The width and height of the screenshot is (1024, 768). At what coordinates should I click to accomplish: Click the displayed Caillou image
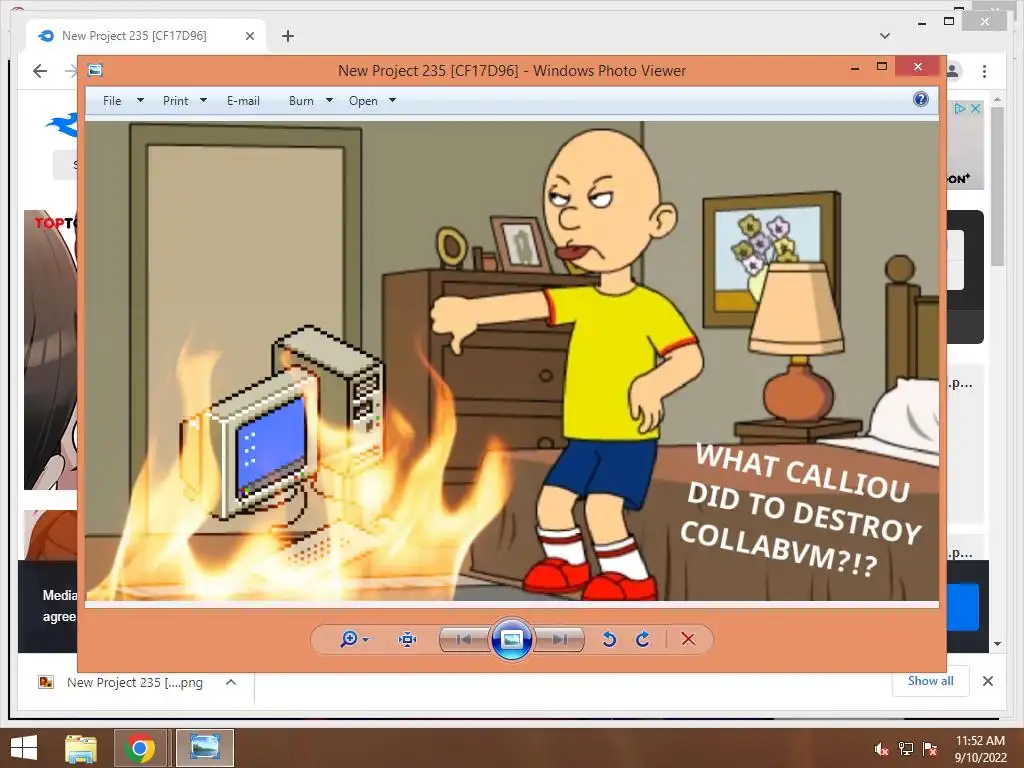(512, 360)
